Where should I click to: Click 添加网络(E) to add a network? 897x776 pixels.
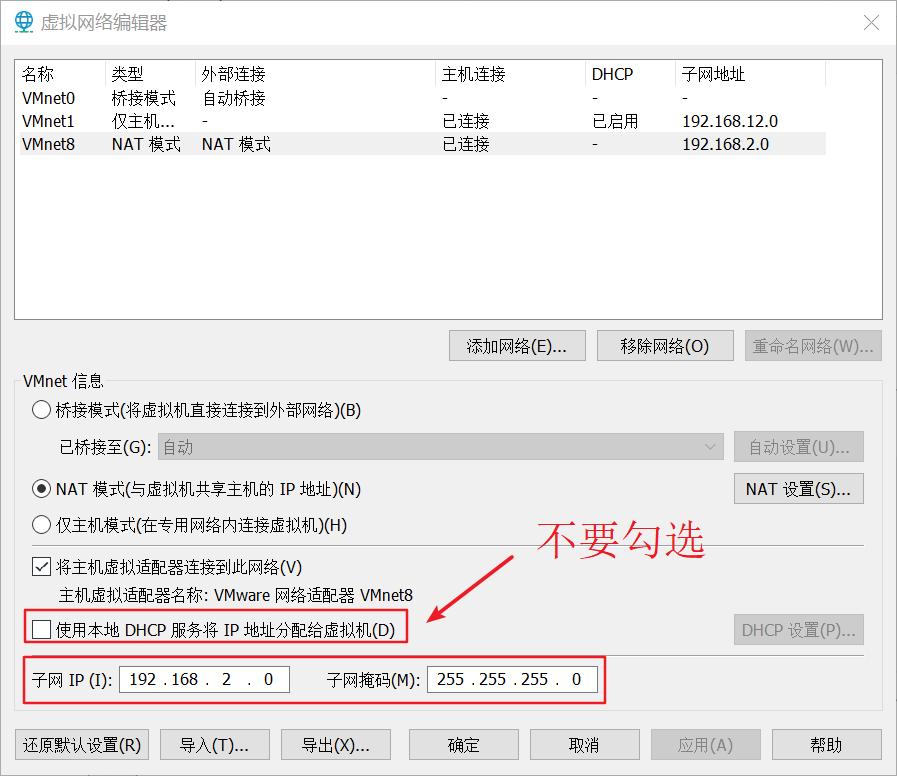pos(517,345)
